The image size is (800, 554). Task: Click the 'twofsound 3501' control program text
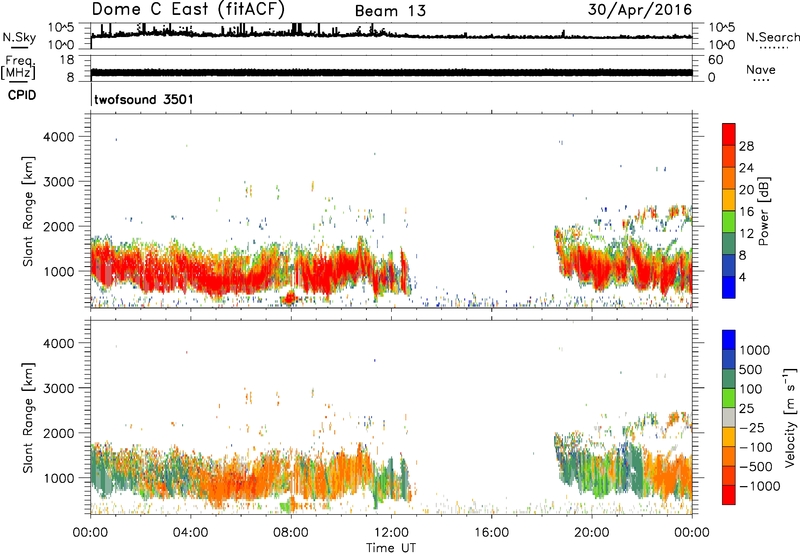click(144, 99)
